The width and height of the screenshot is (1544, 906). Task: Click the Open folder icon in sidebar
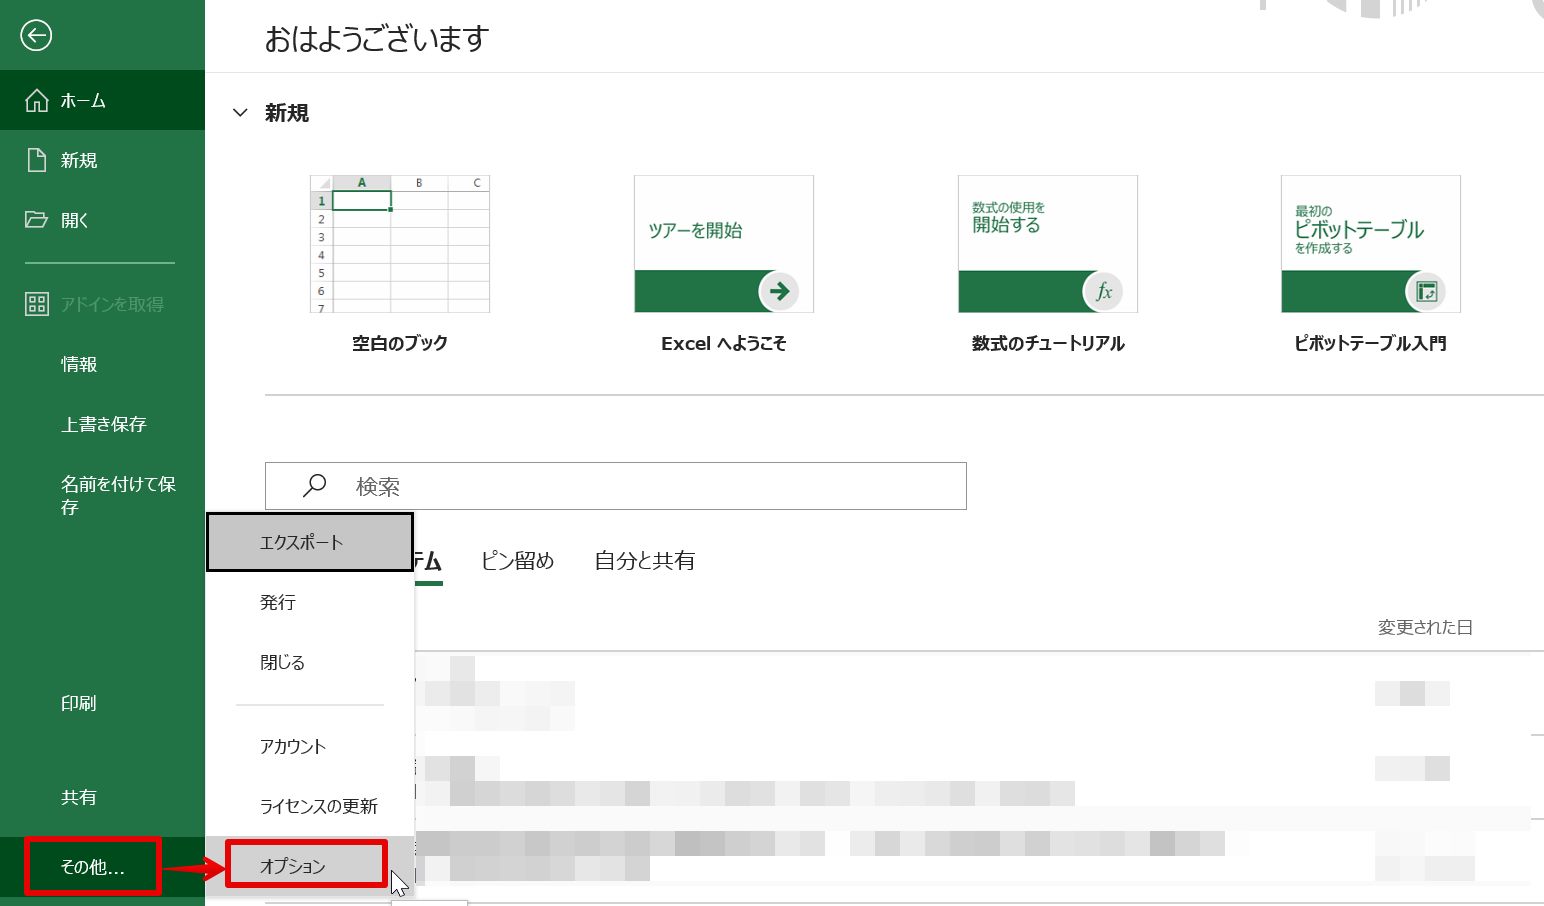[37, 220]
